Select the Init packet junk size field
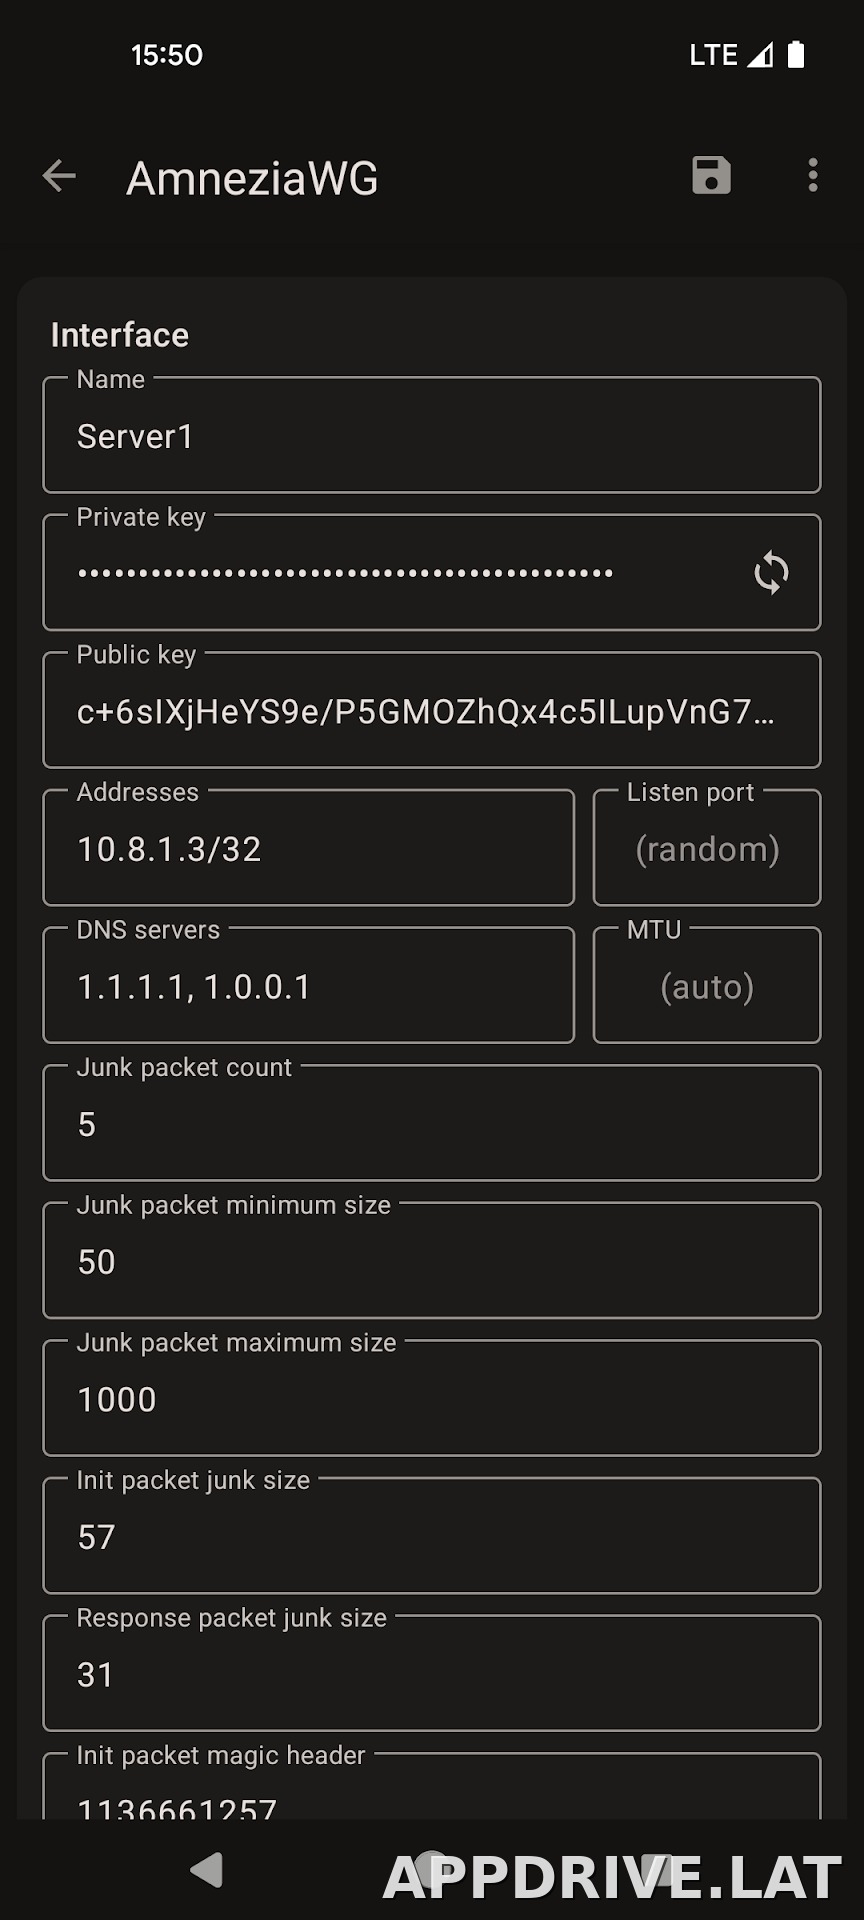The width and height of the screenshot is (864, 1920). [x=432, y=1535]
